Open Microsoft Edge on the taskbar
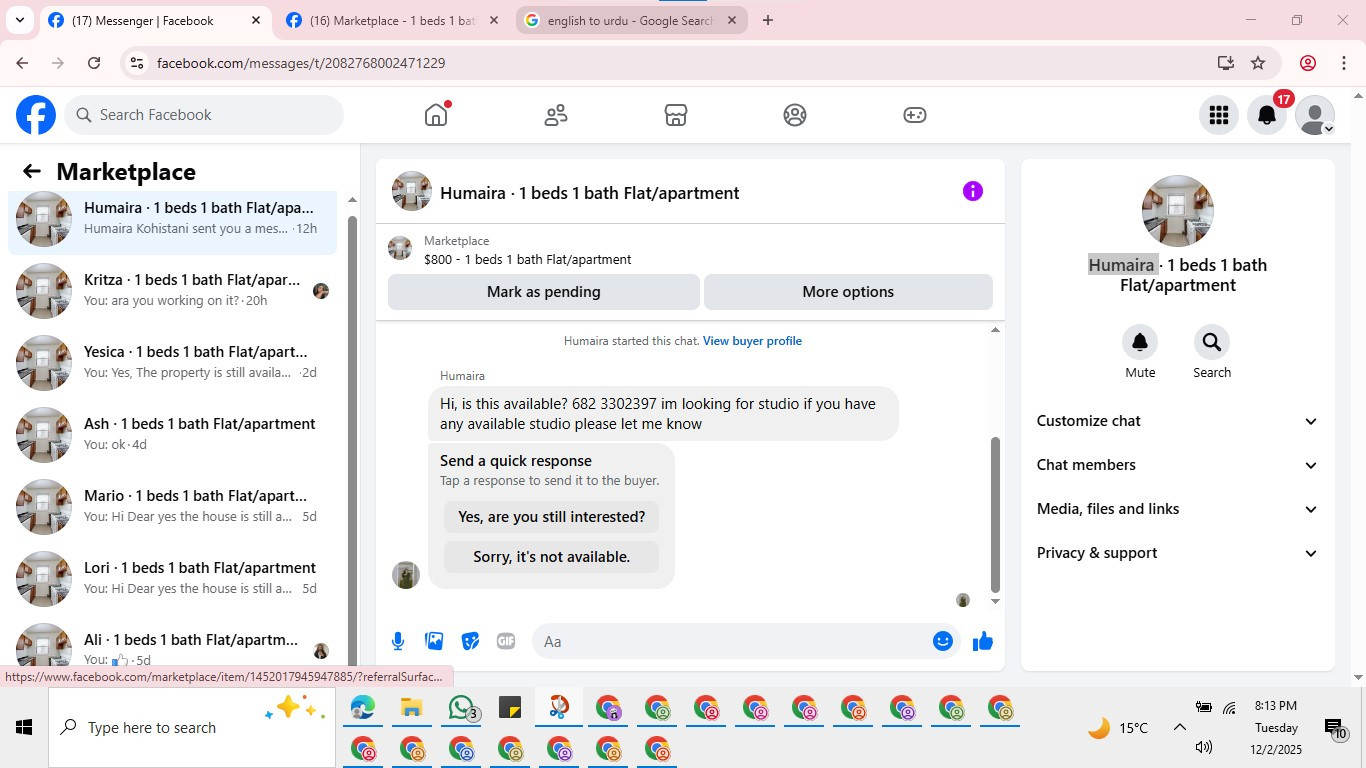Image resolution: width=1366 pixels, height=768 pixels. [362, 708]
